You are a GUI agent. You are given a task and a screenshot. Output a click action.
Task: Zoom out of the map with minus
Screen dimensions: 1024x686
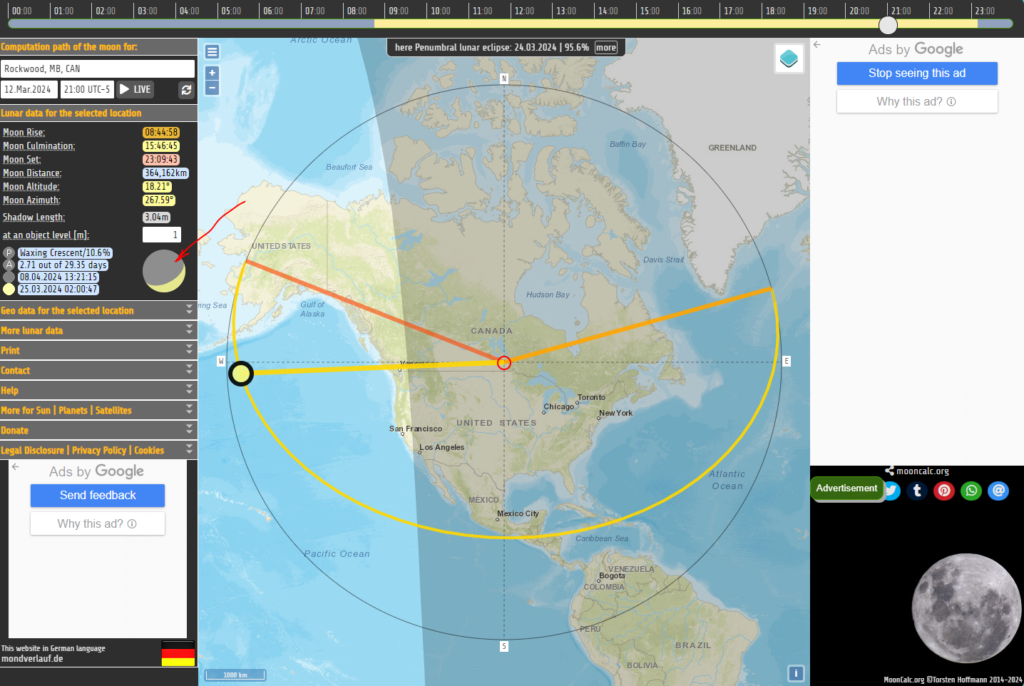[212, 88]
